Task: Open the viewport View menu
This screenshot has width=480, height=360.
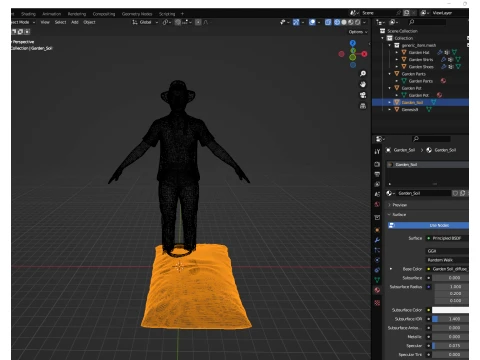Action: tap(45, 22)
